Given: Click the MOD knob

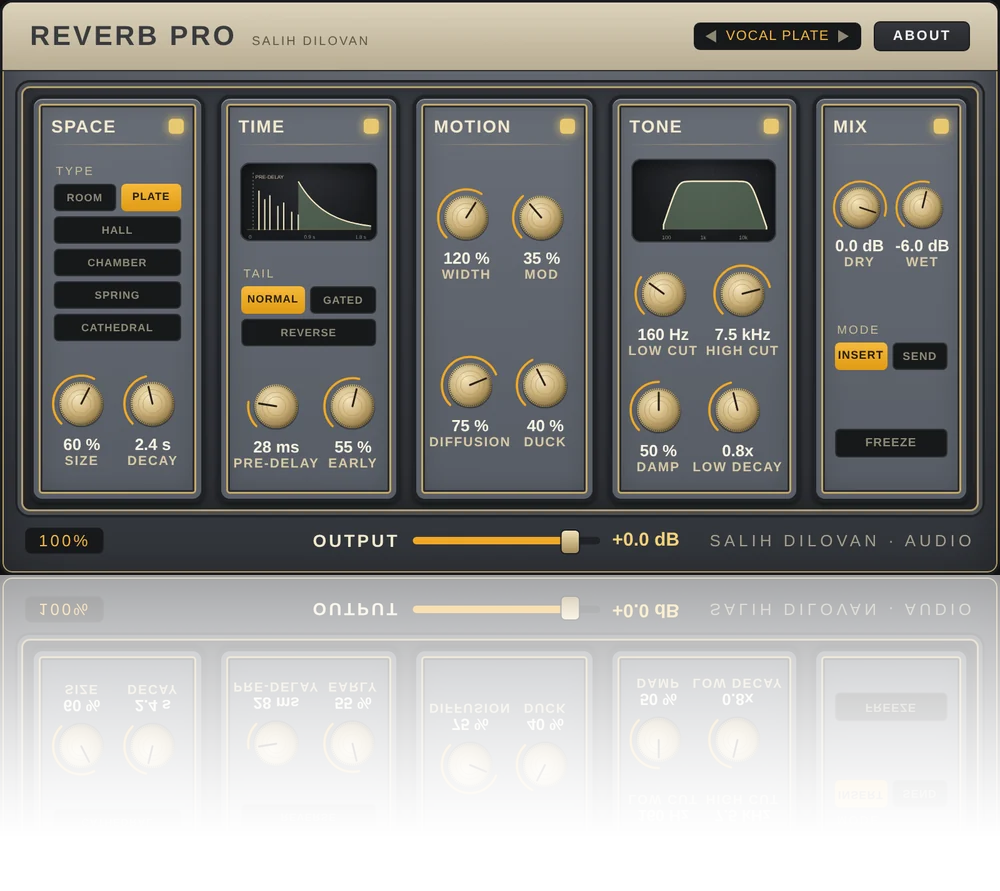Looking at the screenshot, I should [541, 217].
